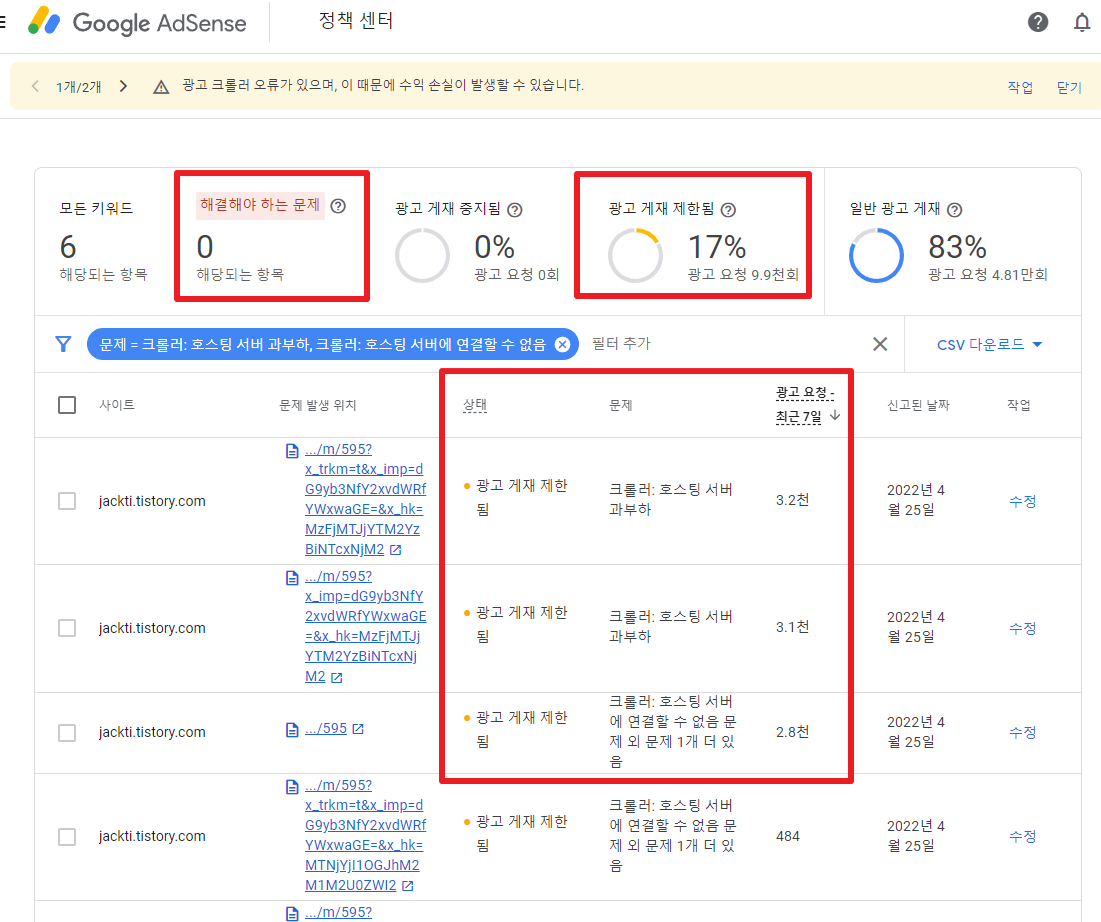Click help icon beside 광고 게재 중지됨

(x=515, y=210)
